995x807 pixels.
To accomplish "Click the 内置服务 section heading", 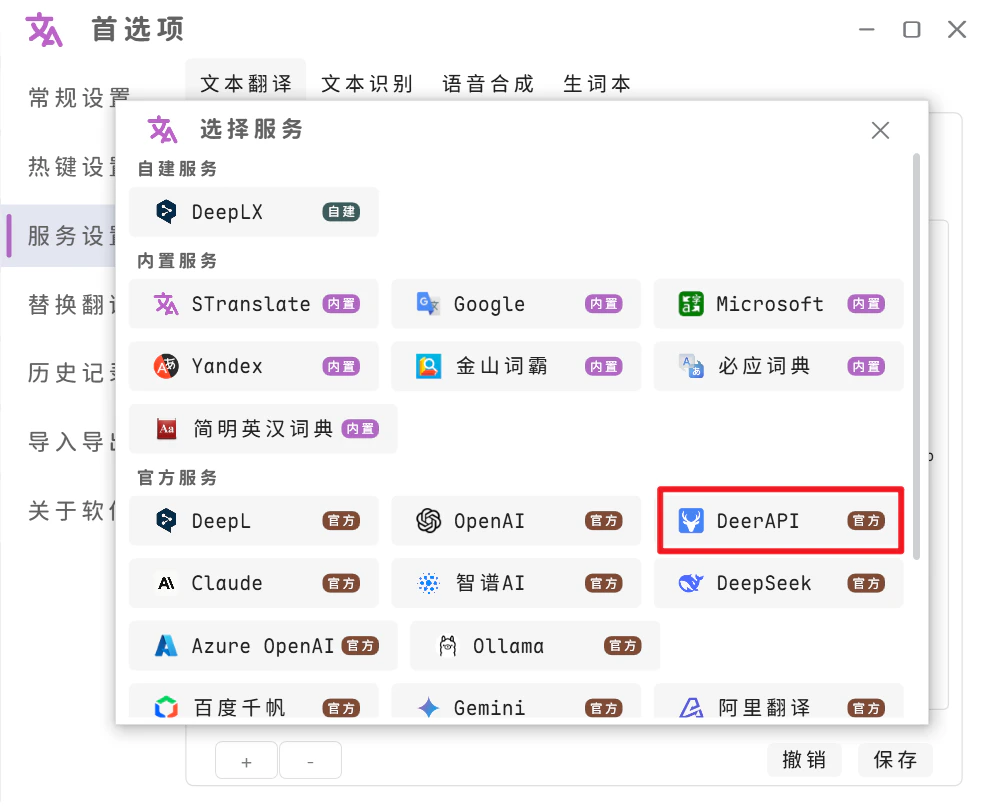I will [177, 261].
